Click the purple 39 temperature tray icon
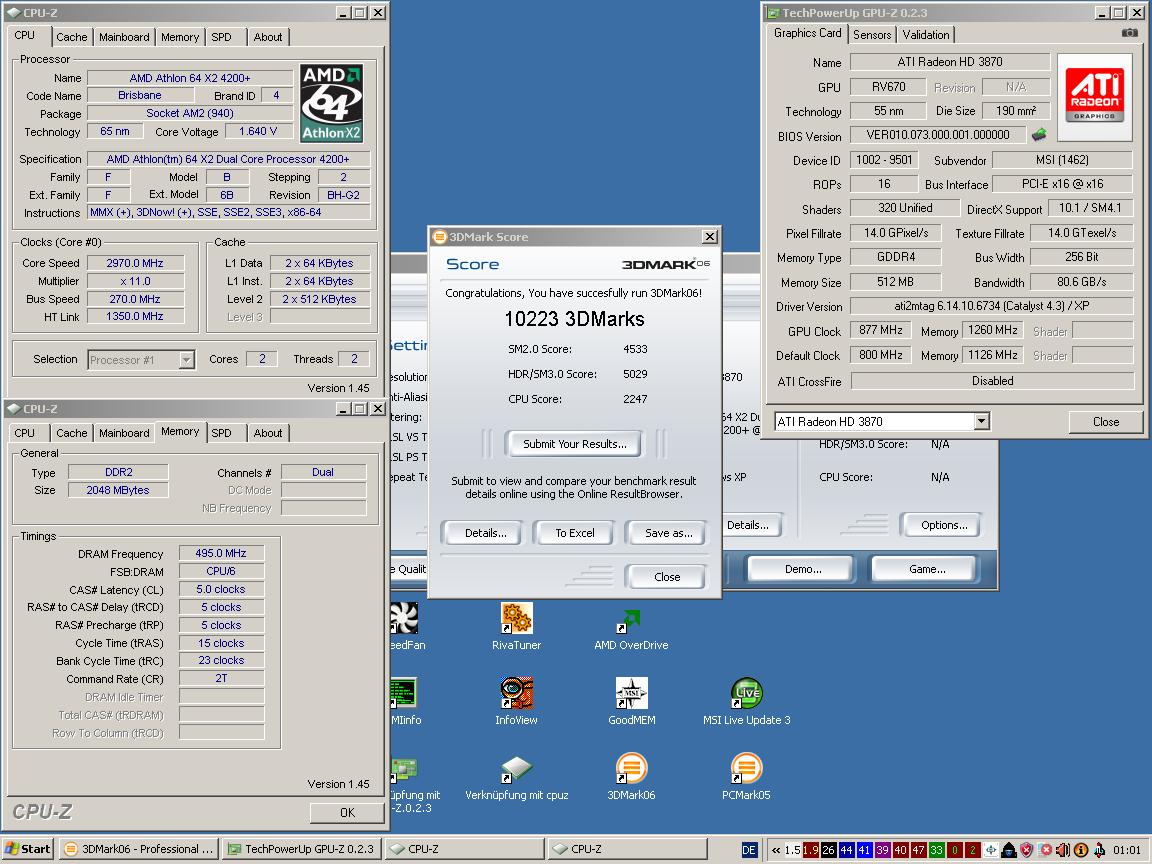This screenshot has height=864, width=1152. coord(882,850)
